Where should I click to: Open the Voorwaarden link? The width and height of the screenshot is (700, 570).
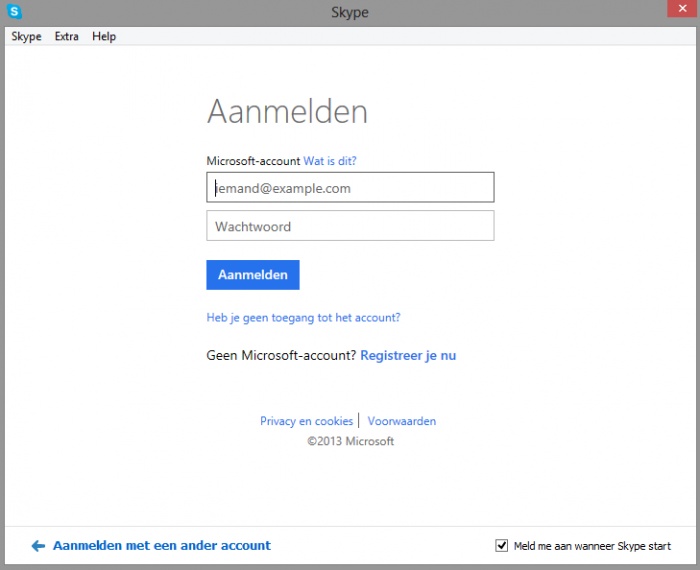(x=402, y=421)
